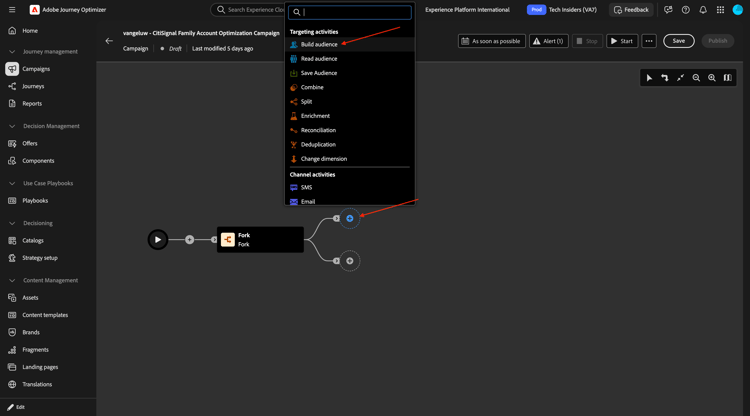Select the Fork activity node
This screenshot has height=416, width=750.
pos(260,240)
